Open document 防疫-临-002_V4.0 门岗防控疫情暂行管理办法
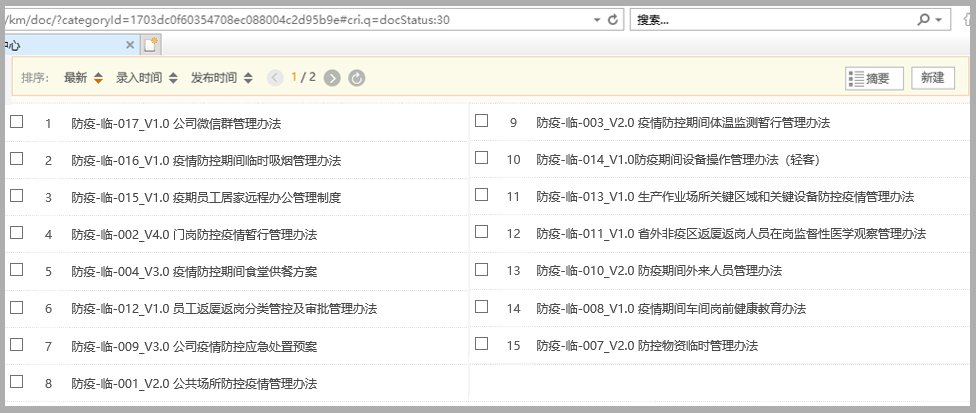 click(194, 234)
